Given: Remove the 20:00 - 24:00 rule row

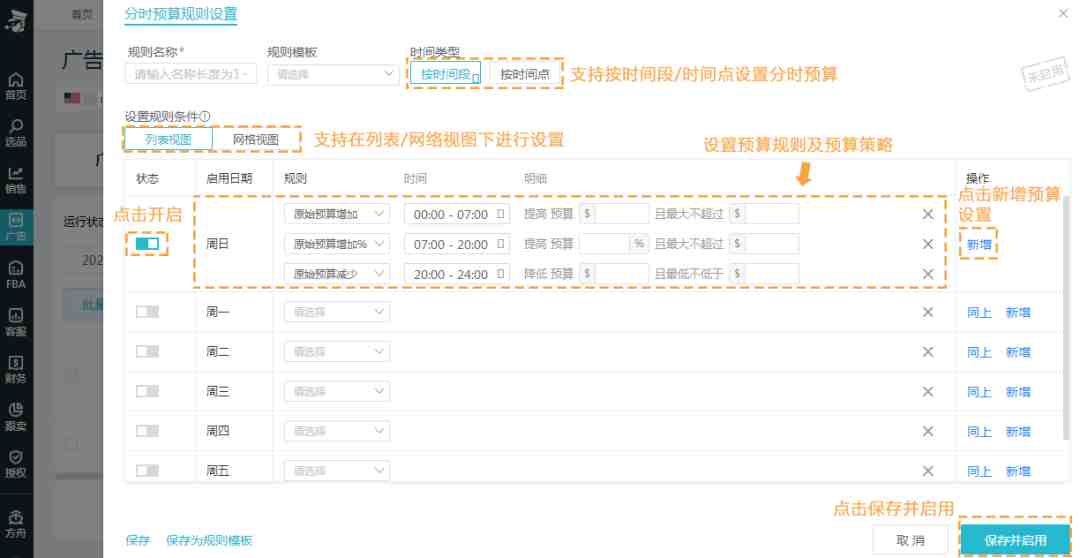Looking at the screenshot, I should tap(928, 274).
